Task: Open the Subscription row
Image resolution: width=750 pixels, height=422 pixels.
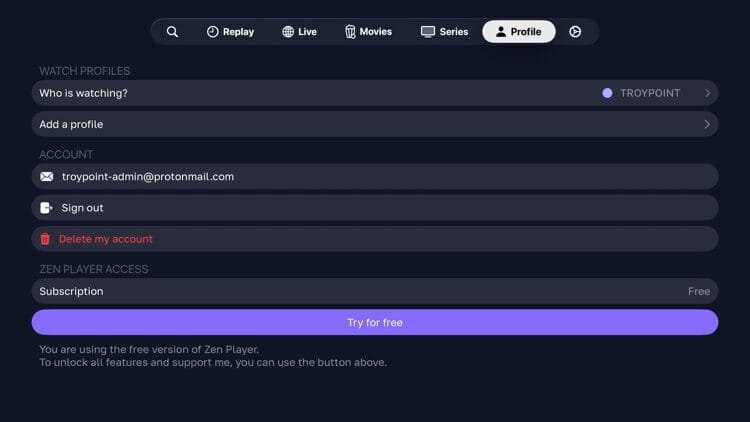Action: (375, 291)
